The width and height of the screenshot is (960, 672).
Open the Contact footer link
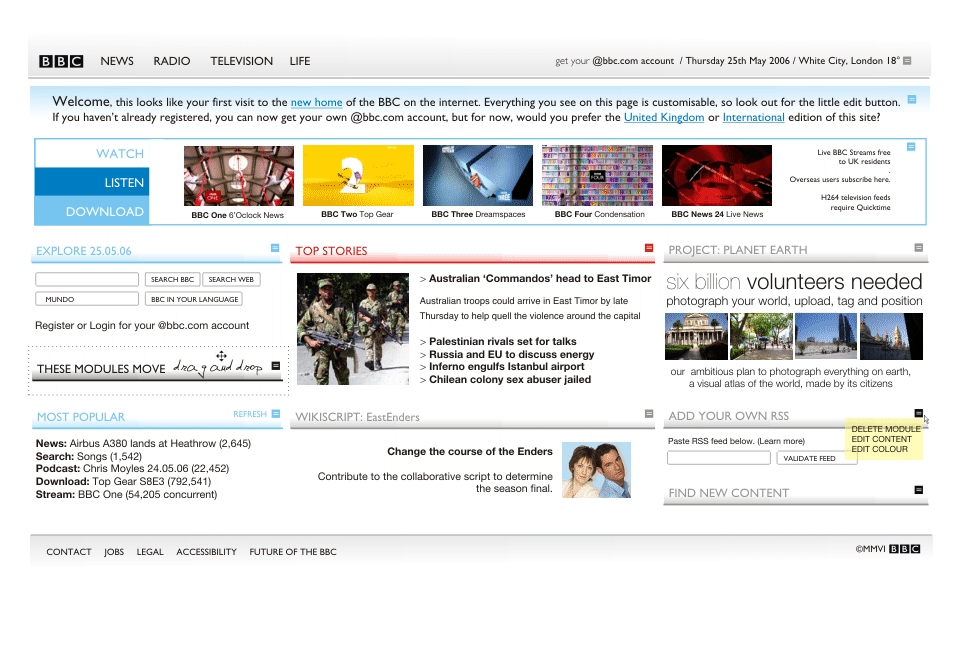pyautogui.click(x=69, y=552)
